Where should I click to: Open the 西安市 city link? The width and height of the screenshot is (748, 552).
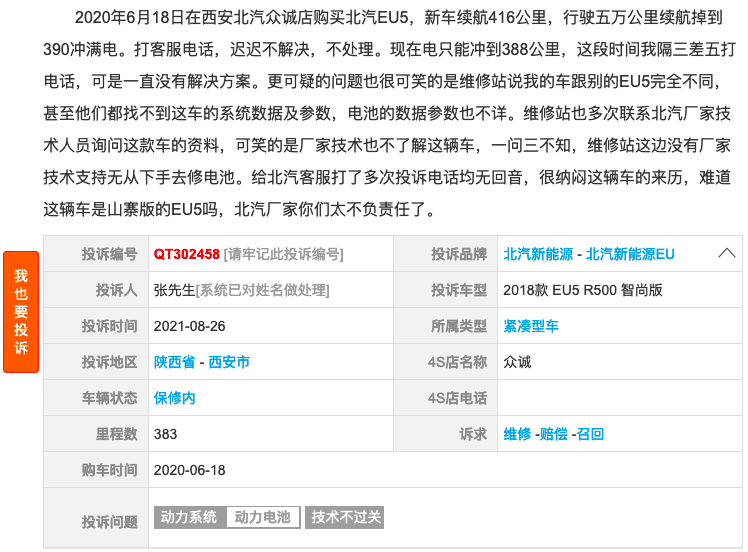point(229,362)
